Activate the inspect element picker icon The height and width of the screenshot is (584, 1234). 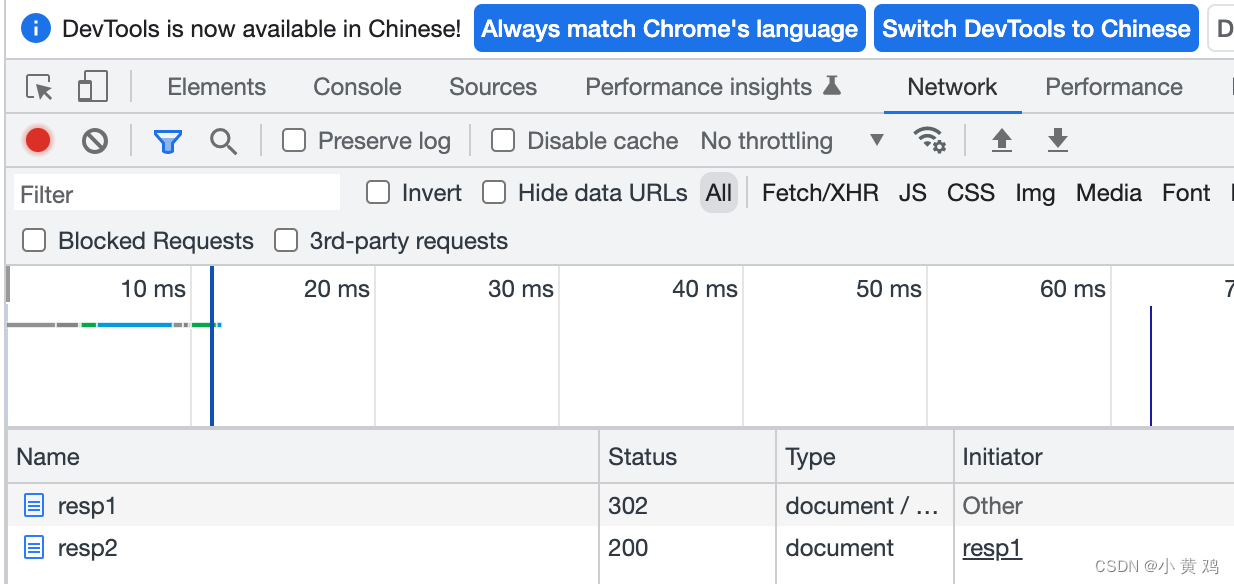pos(39,88)
